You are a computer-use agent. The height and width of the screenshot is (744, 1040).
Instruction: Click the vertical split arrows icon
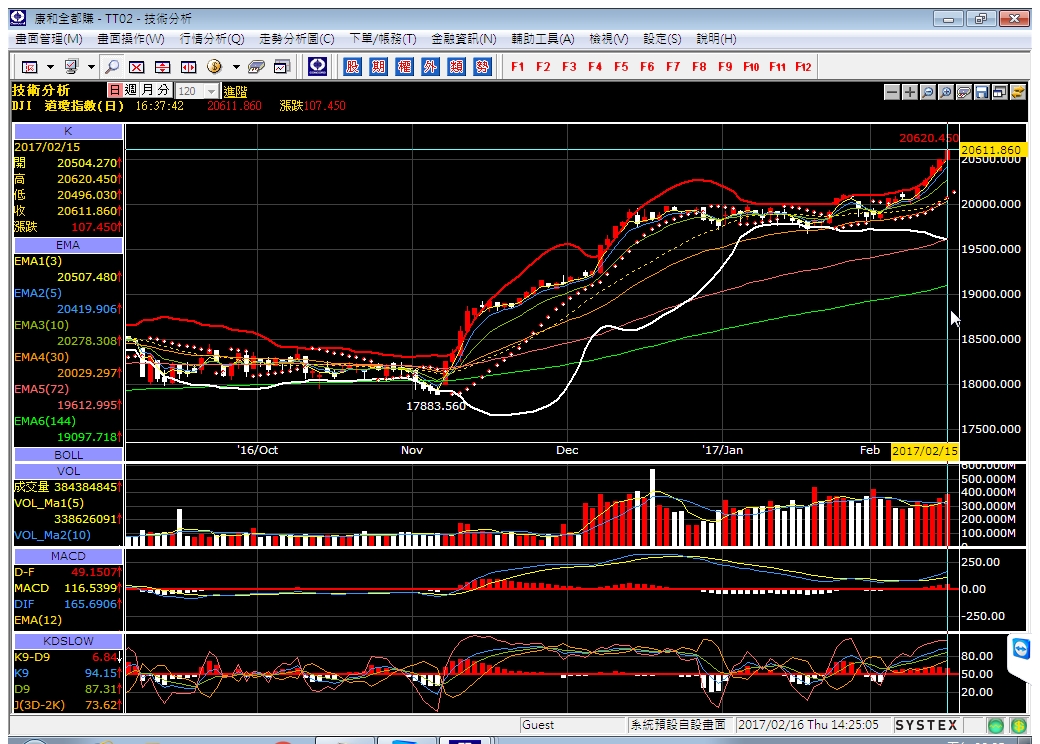[162, 66]
